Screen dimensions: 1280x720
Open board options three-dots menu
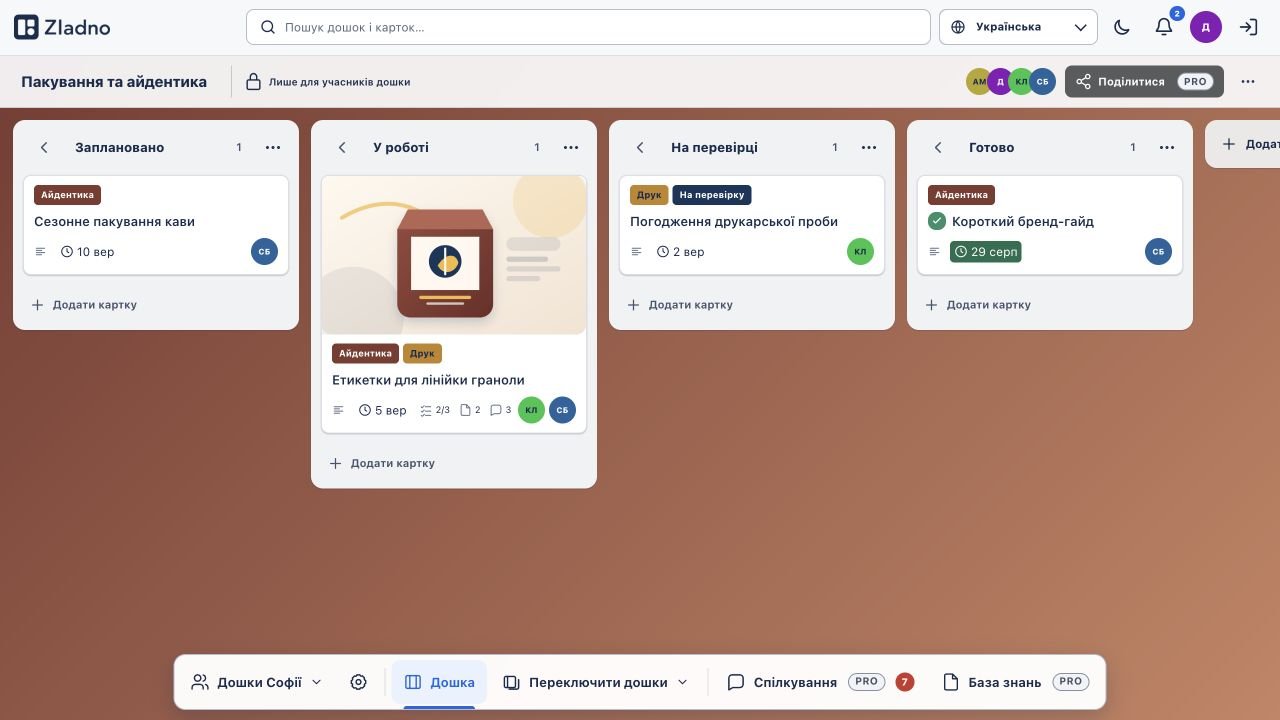point(1248,82)
